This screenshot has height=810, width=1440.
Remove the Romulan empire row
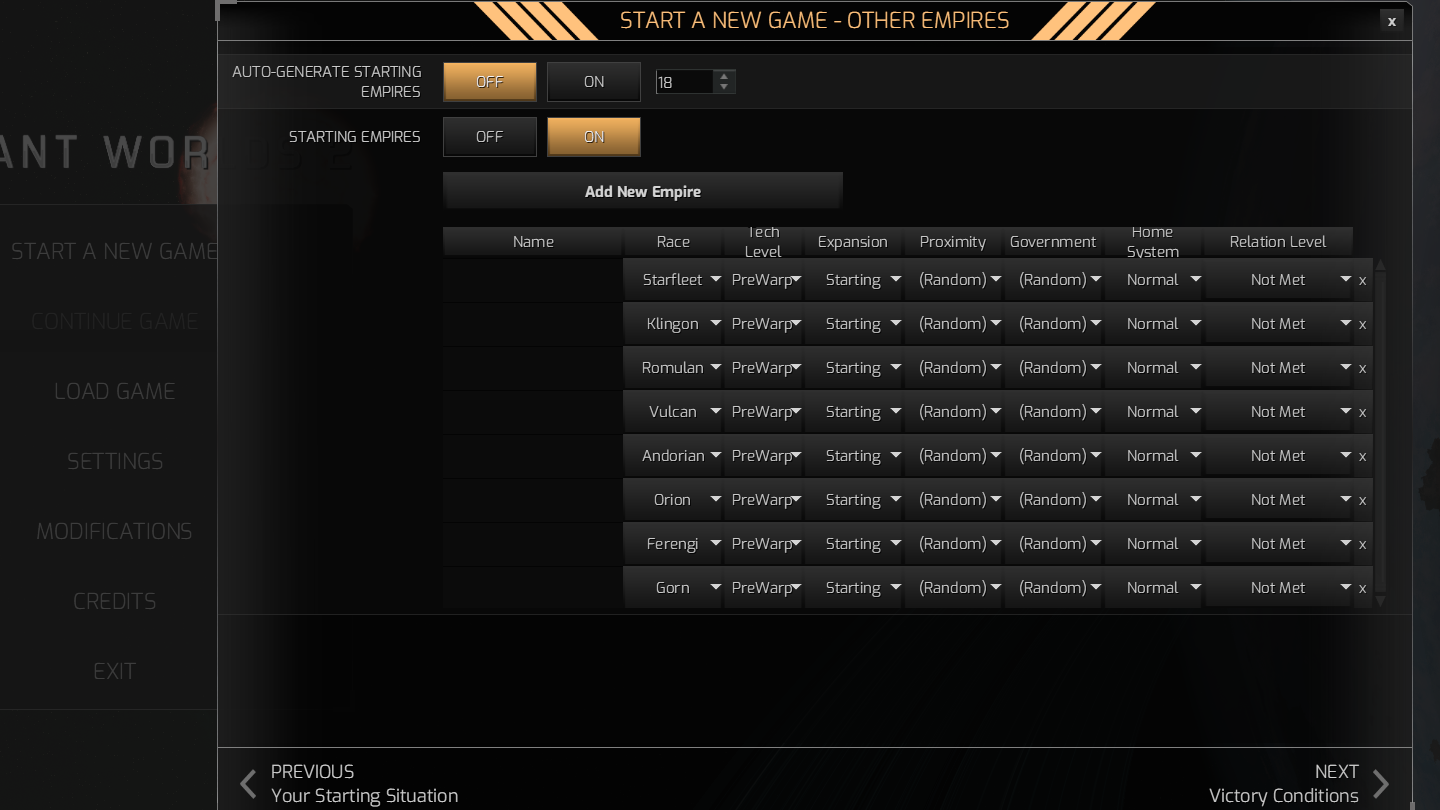coord(1362,368)
